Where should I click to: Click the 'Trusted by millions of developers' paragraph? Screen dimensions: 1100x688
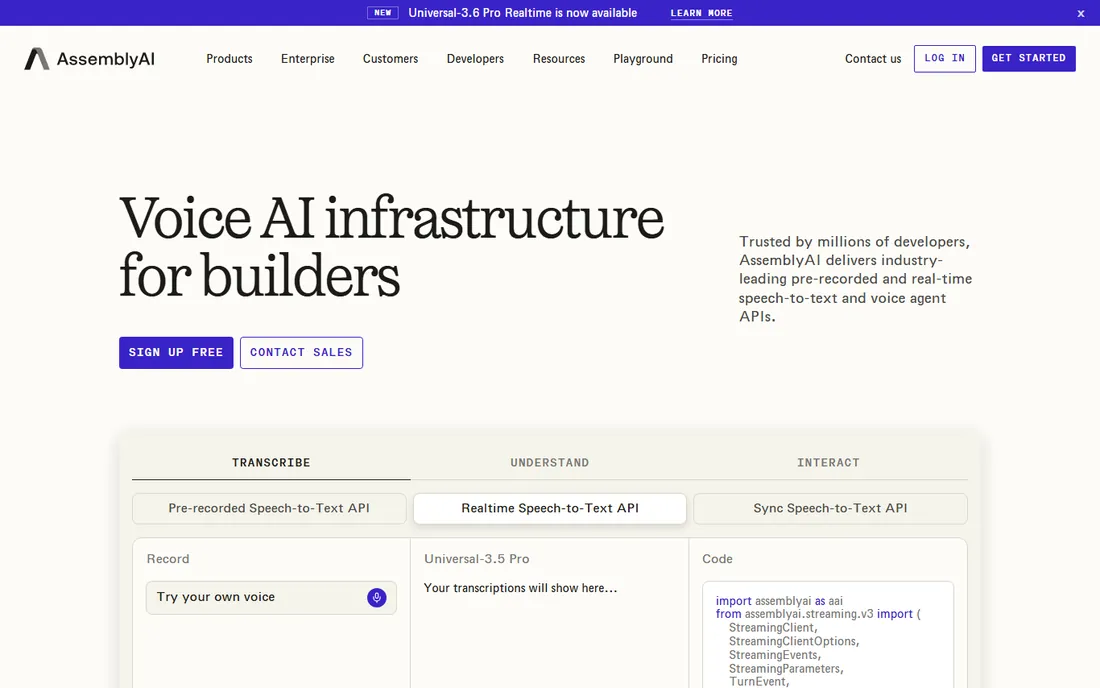point(856,279)
